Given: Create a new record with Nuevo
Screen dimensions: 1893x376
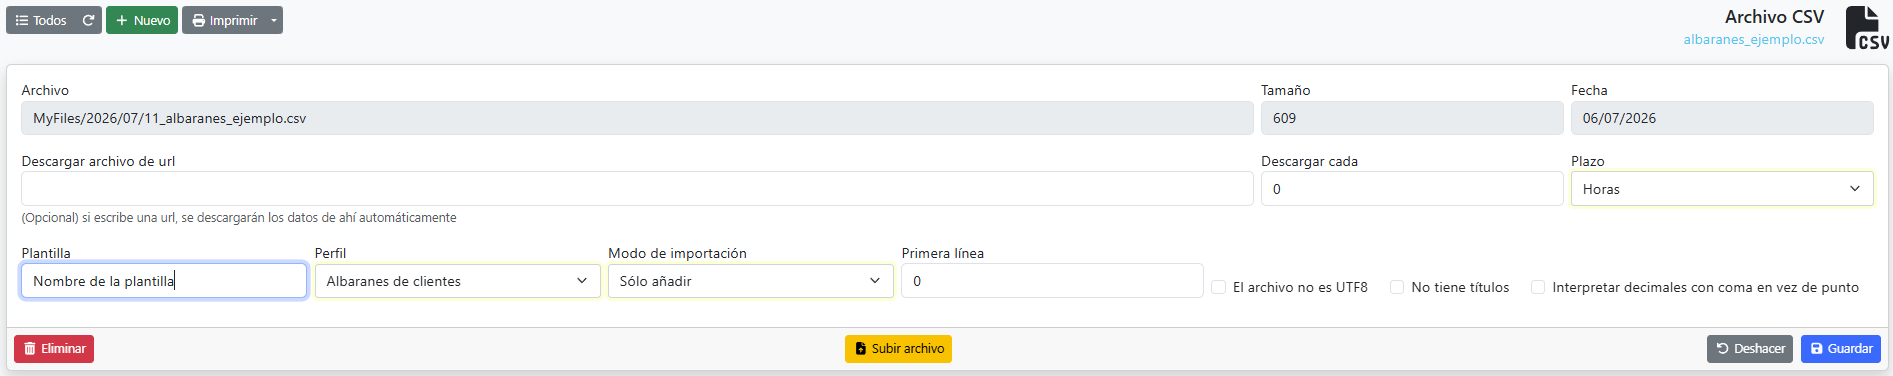Looking at the screenshot, I should (x=142, y=20).
